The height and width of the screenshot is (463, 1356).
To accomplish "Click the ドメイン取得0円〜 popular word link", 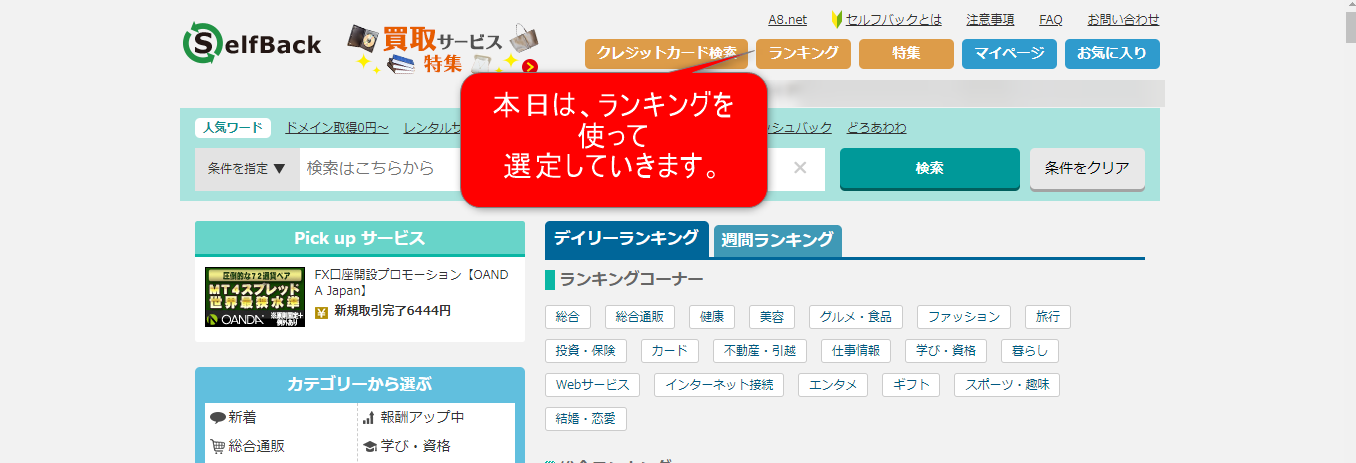I will click(x=336, y=128).
